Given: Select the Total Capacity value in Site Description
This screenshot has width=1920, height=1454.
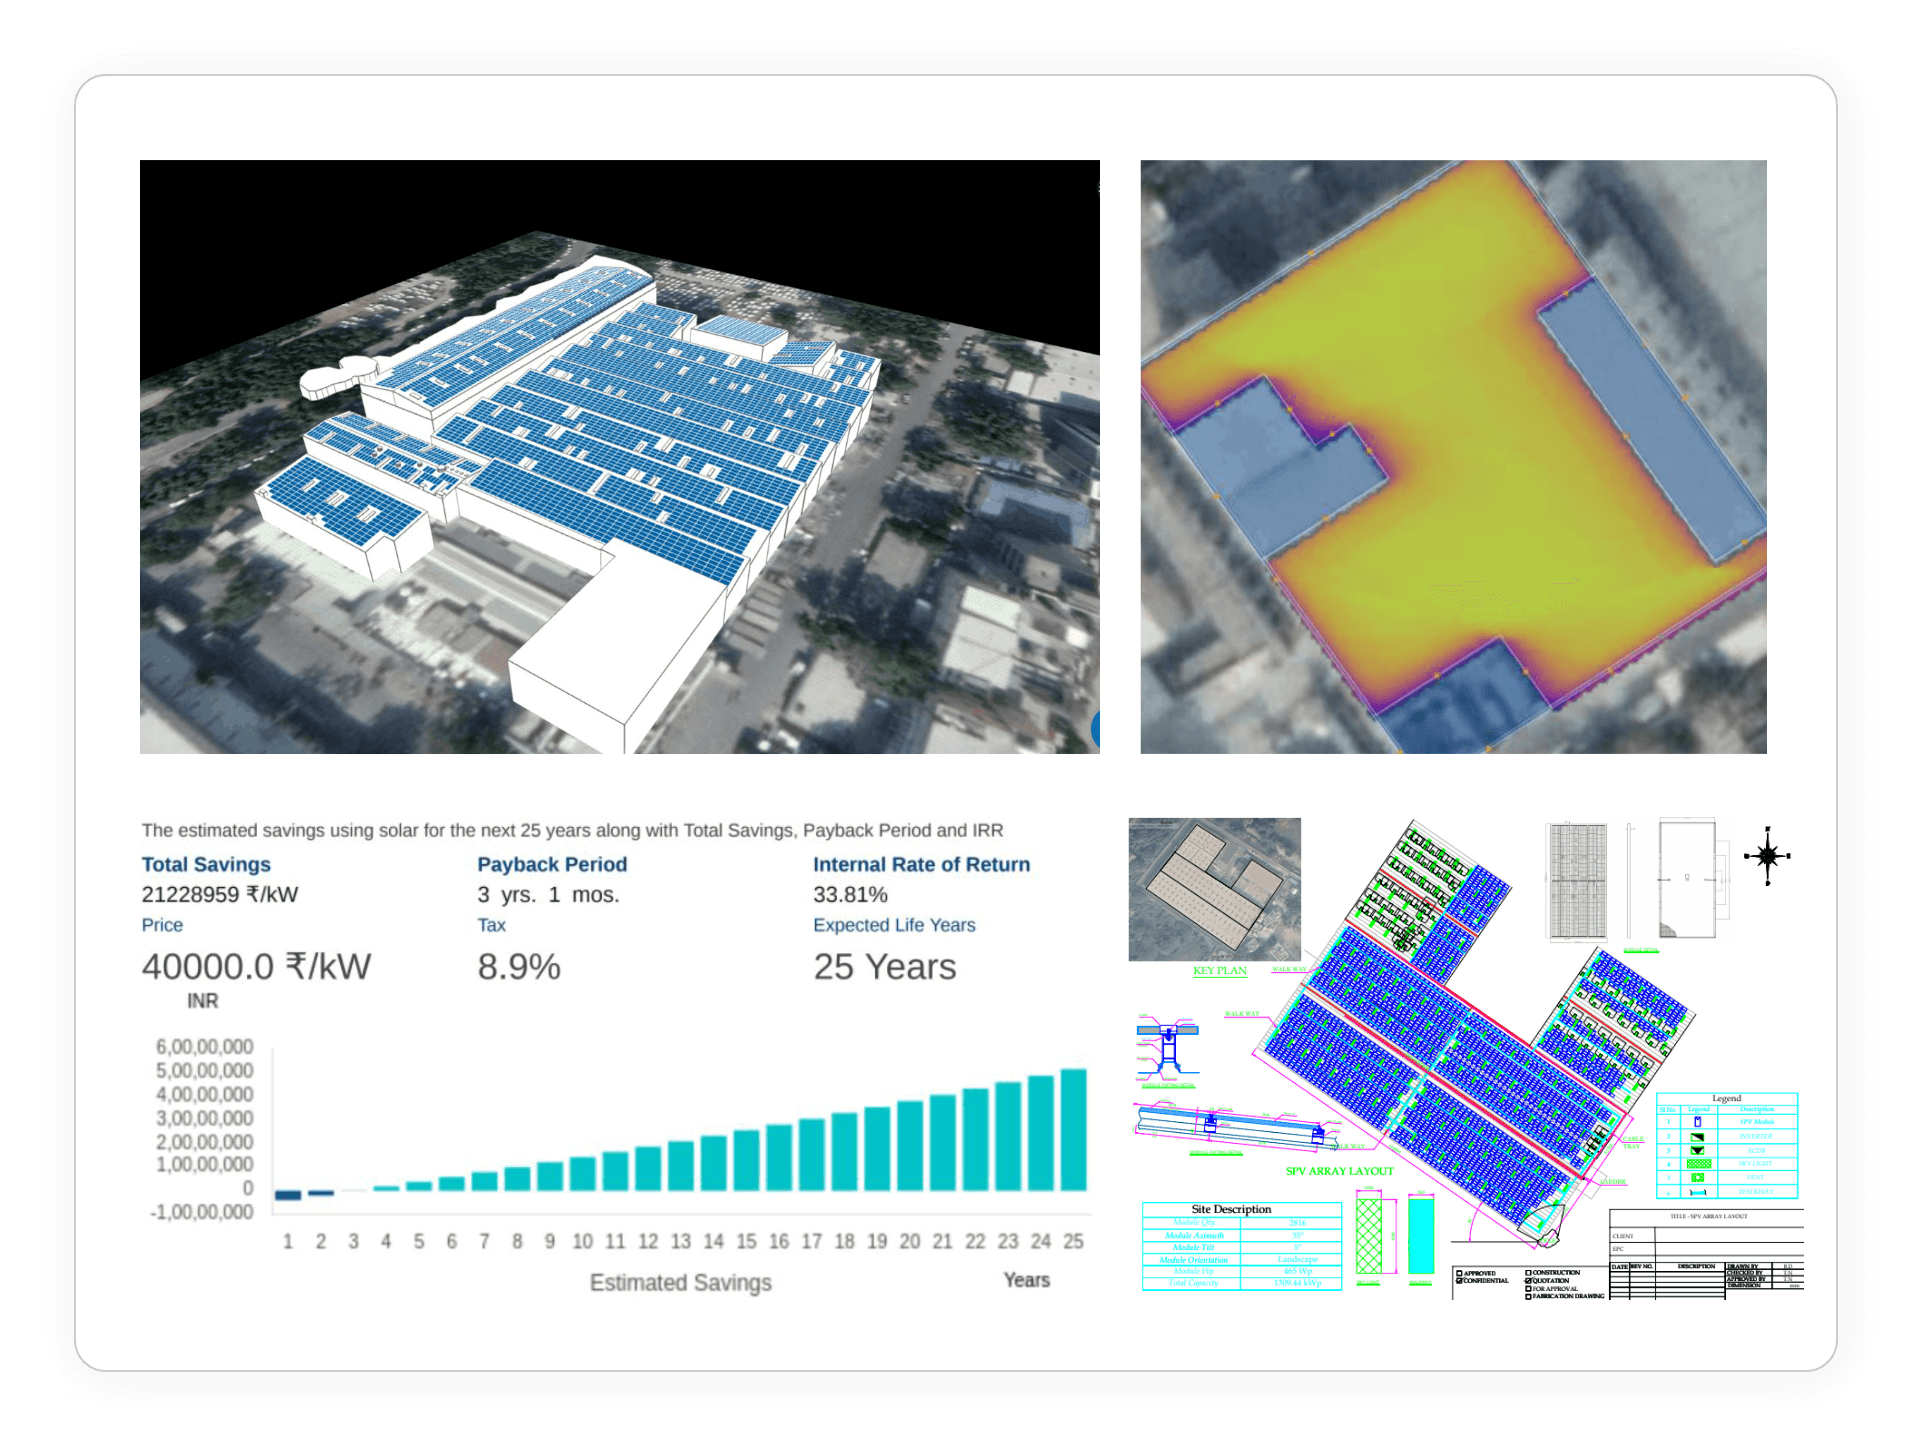Looking at the screenshot, I should point(1297,1283).
